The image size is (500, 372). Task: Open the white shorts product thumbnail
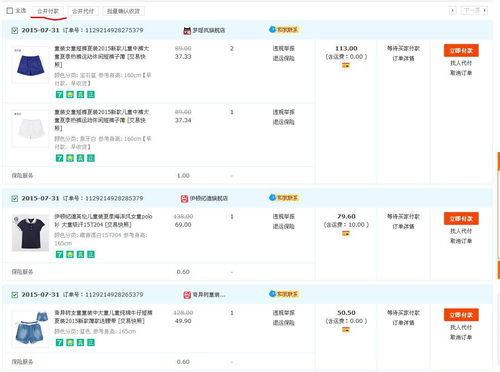click(x=30, y=128)
